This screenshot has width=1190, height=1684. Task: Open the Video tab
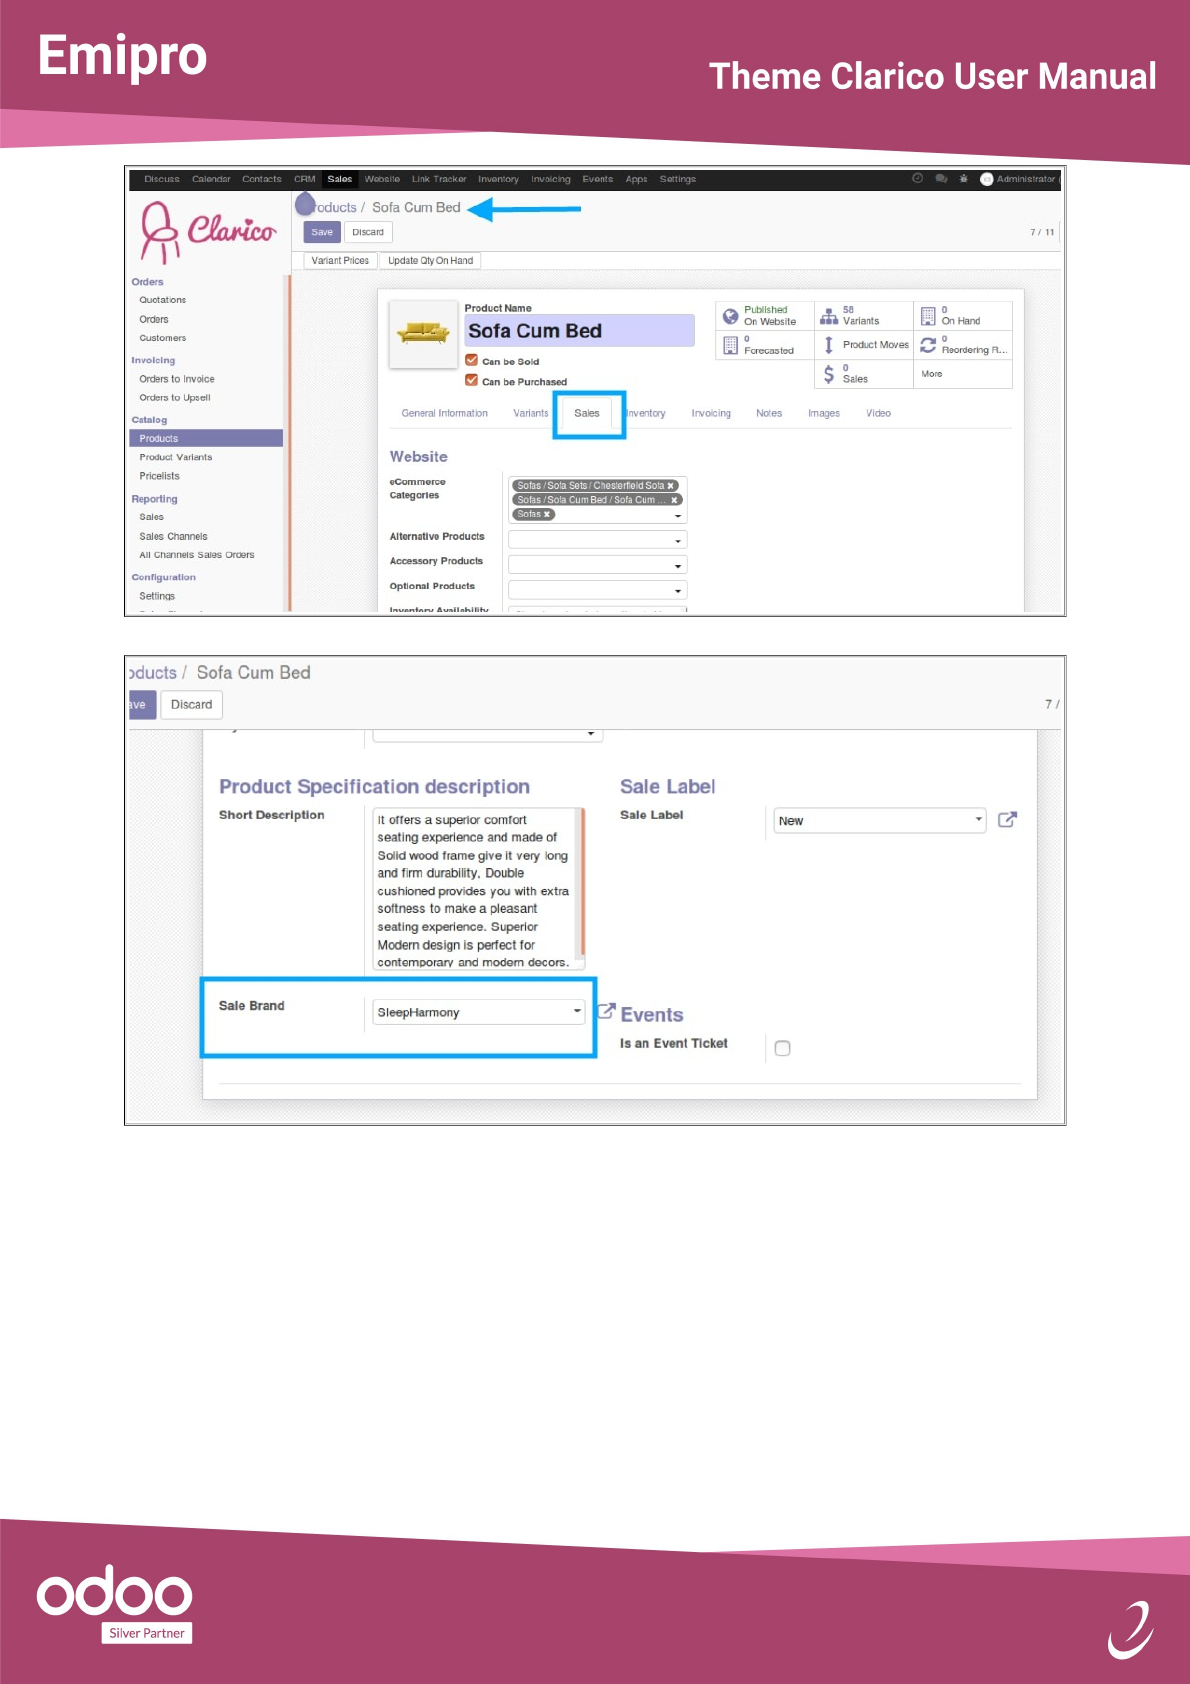(879, 413)
